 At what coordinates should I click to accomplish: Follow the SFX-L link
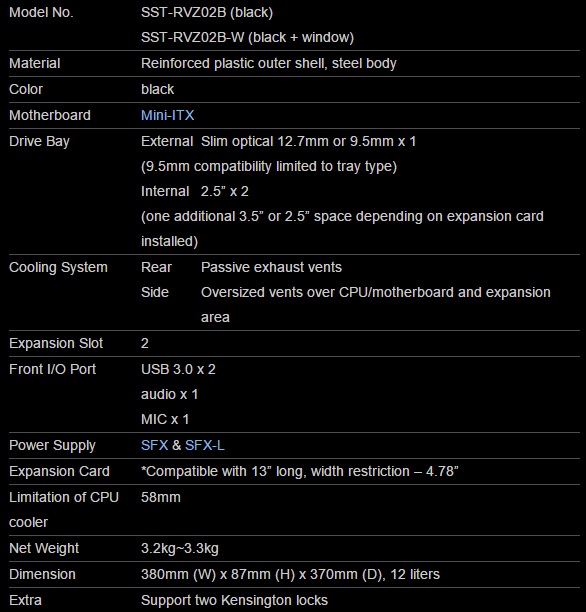205,445
